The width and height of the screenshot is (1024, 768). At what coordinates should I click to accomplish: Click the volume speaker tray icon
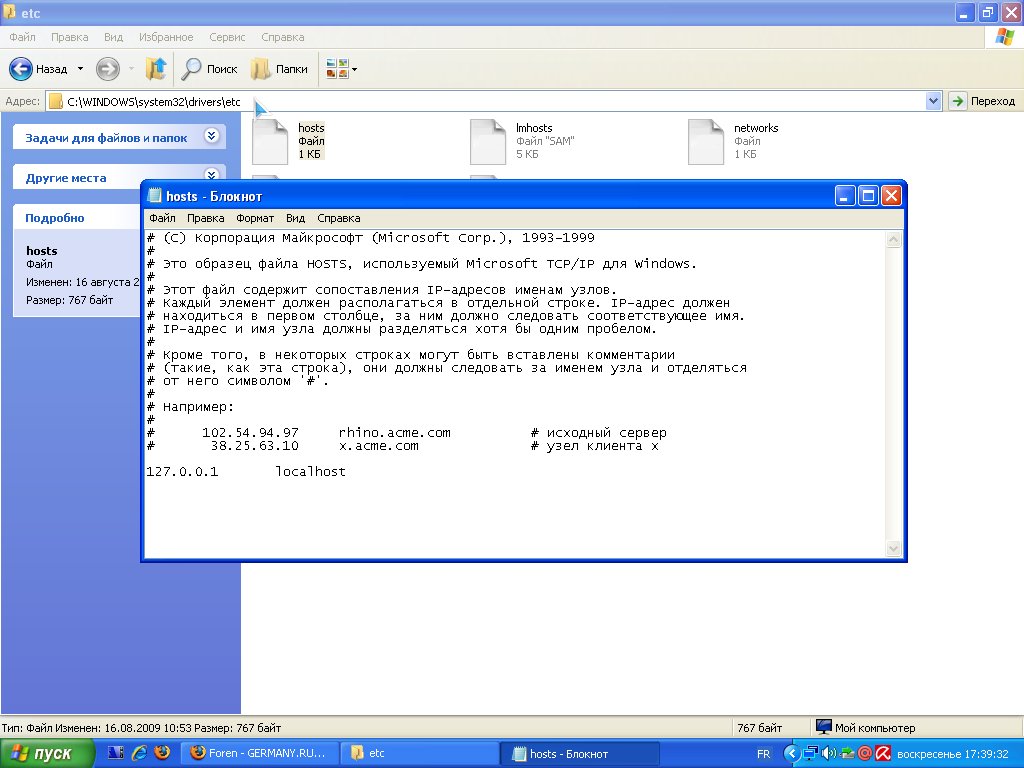pos(829,754)
